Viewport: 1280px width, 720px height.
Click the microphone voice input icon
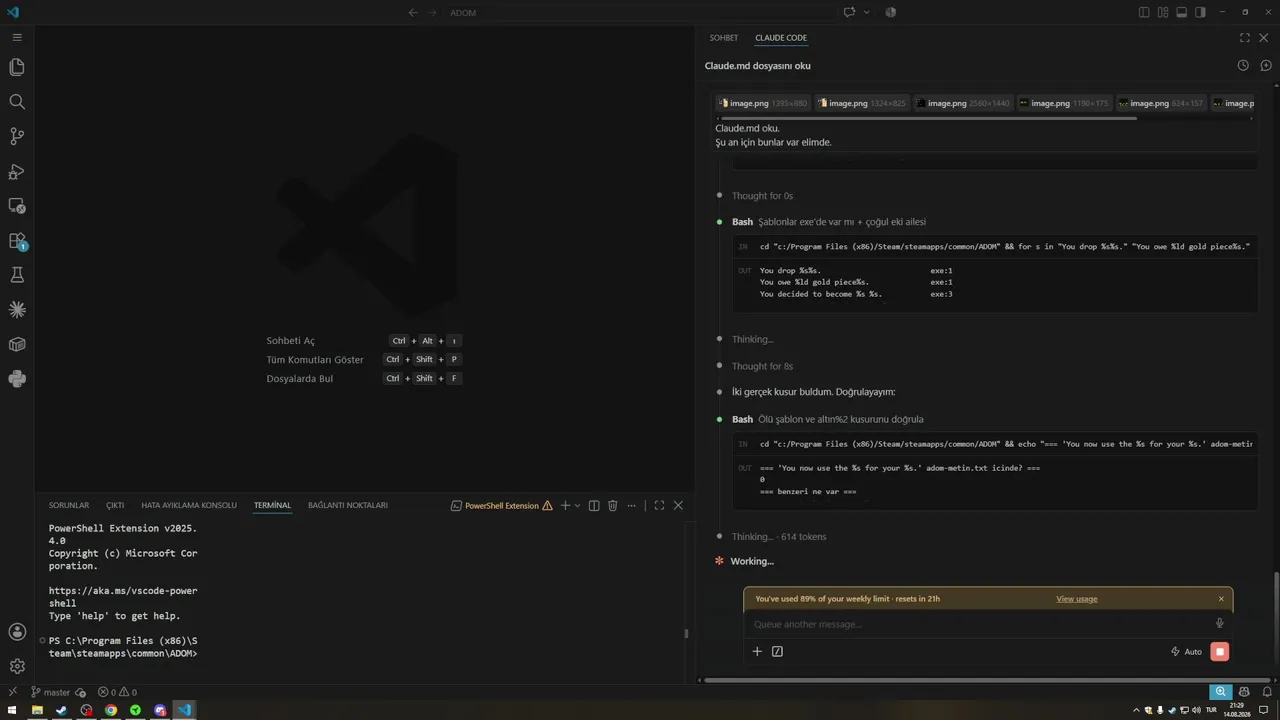(1219, 623)
